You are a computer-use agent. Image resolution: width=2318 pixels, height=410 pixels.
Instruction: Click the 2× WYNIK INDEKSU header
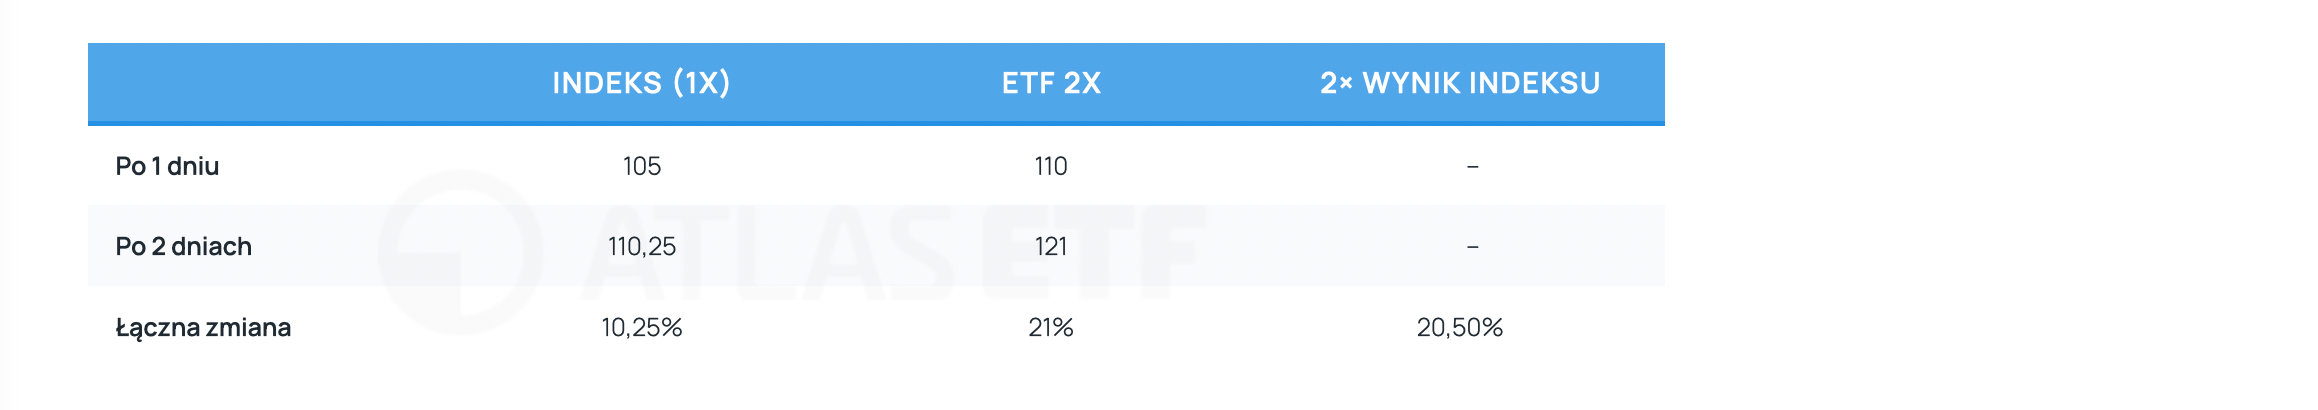[1460, 83]
